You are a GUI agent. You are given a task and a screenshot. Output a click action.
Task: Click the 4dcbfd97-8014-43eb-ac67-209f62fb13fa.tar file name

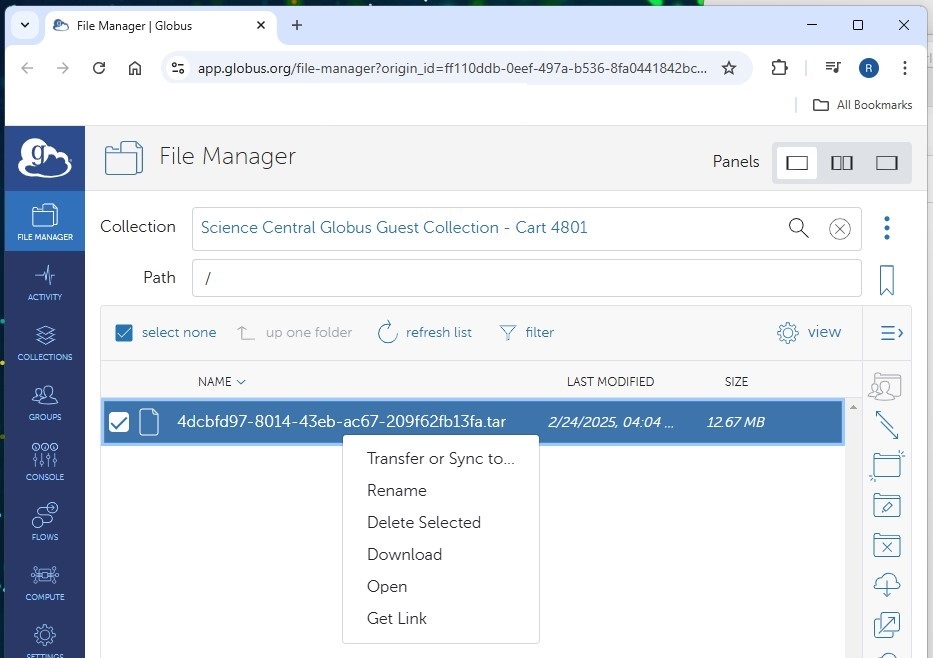click(342, 422)
